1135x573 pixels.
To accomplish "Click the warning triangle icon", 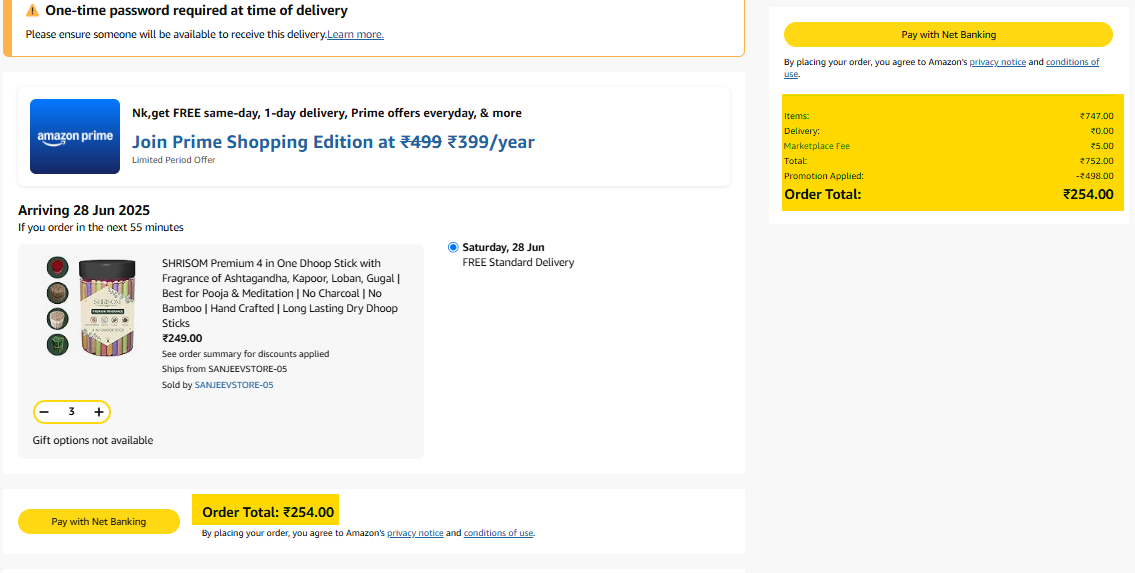I will (33, 11).
